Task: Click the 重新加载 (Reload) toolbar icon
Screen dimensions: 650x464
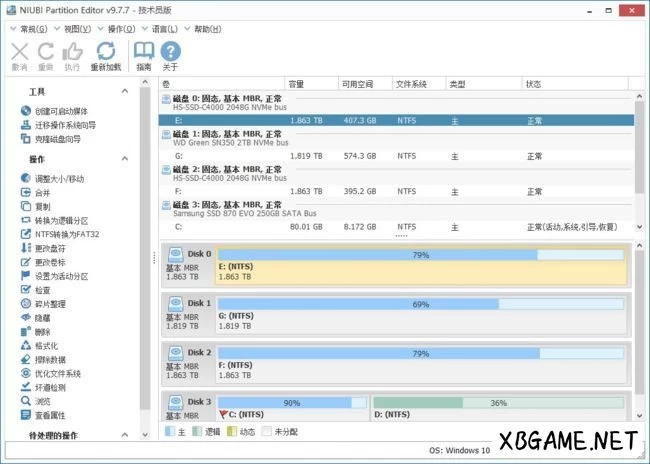Action: point(105,53)
